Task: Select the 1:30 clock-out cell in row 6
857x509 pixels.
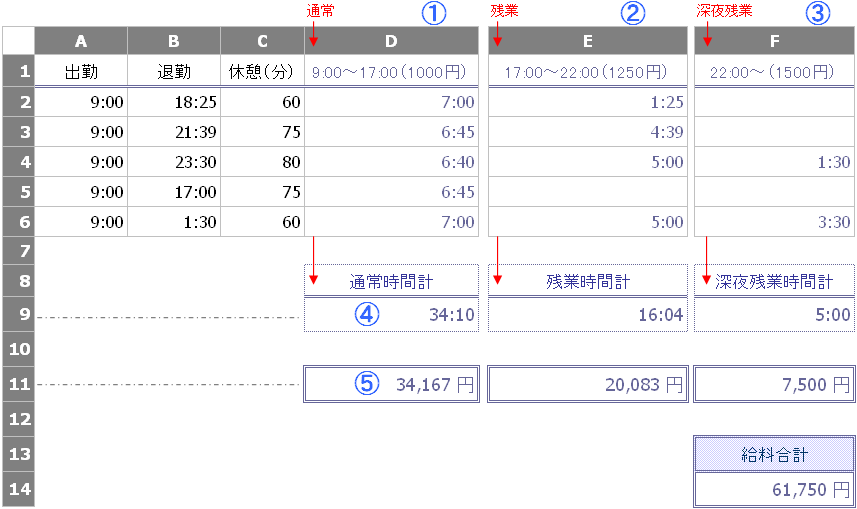Action: click(174, 222)
